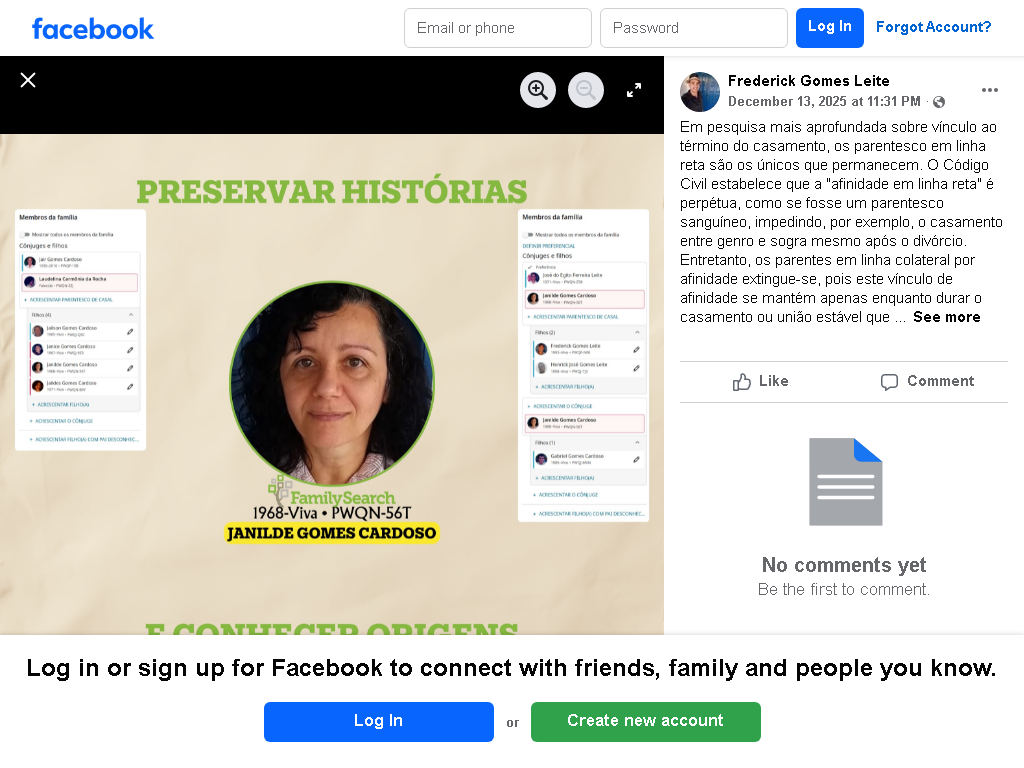
Task: Close the photo viewer with X icon
Action: [x=27, y=80]
